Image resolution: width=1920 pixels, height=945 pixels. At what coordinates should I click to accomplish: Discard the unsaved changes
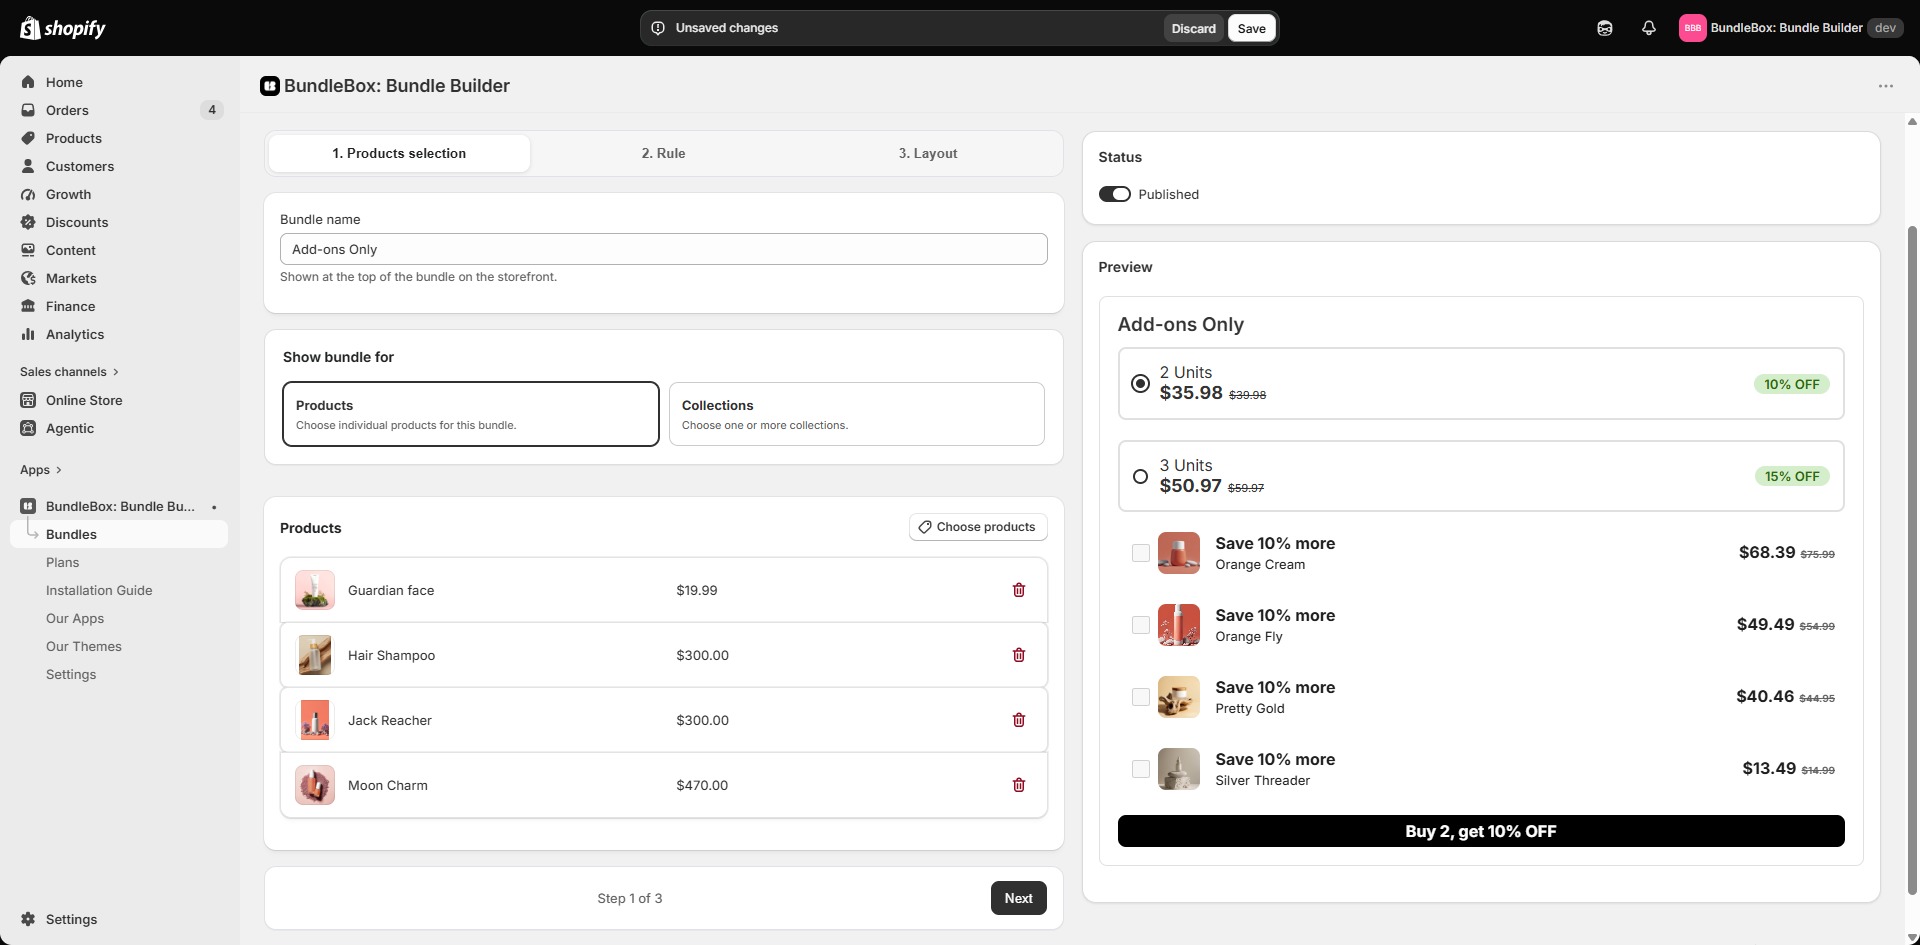coord(1193,28)
